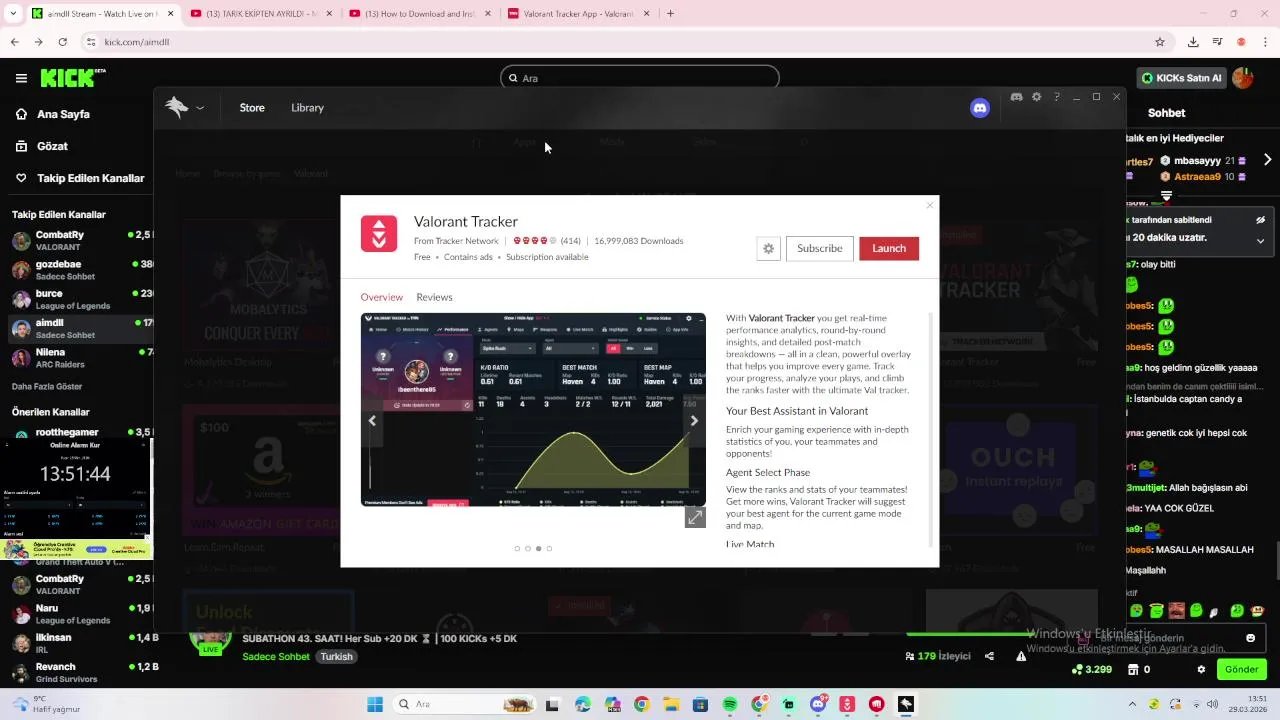Select the second carousel dot indicator
1280x720 pixels.
pyautogui.click(x=528, y=548)
